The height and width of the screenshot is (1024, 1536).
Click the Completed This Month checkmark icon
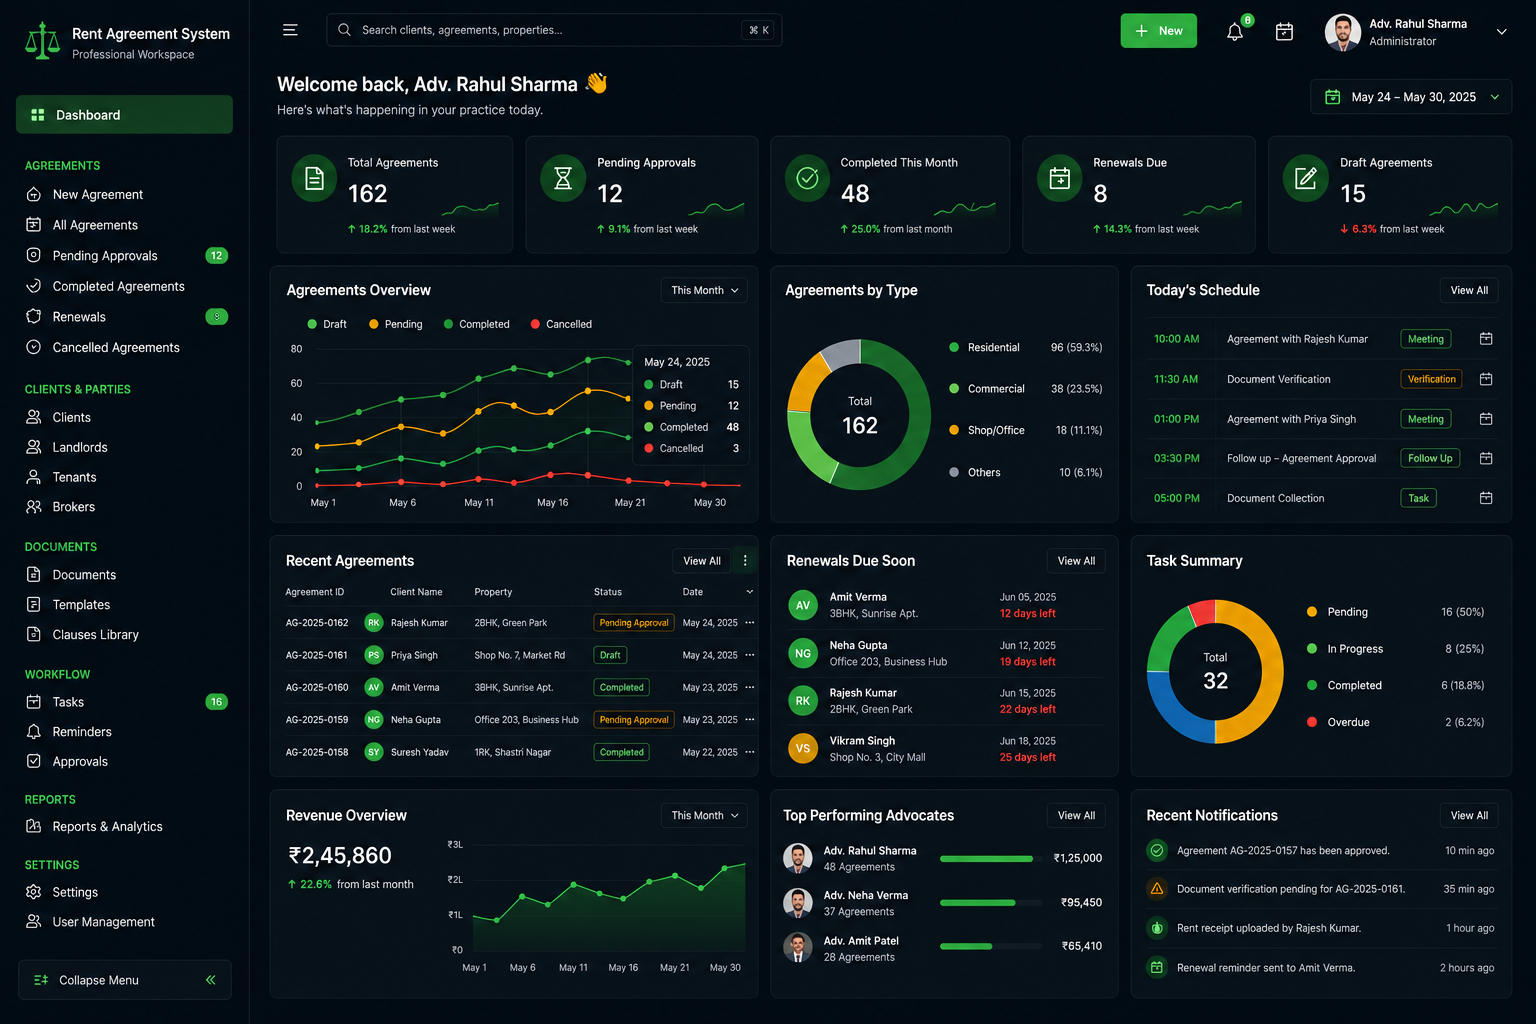[x=807, y=179]
